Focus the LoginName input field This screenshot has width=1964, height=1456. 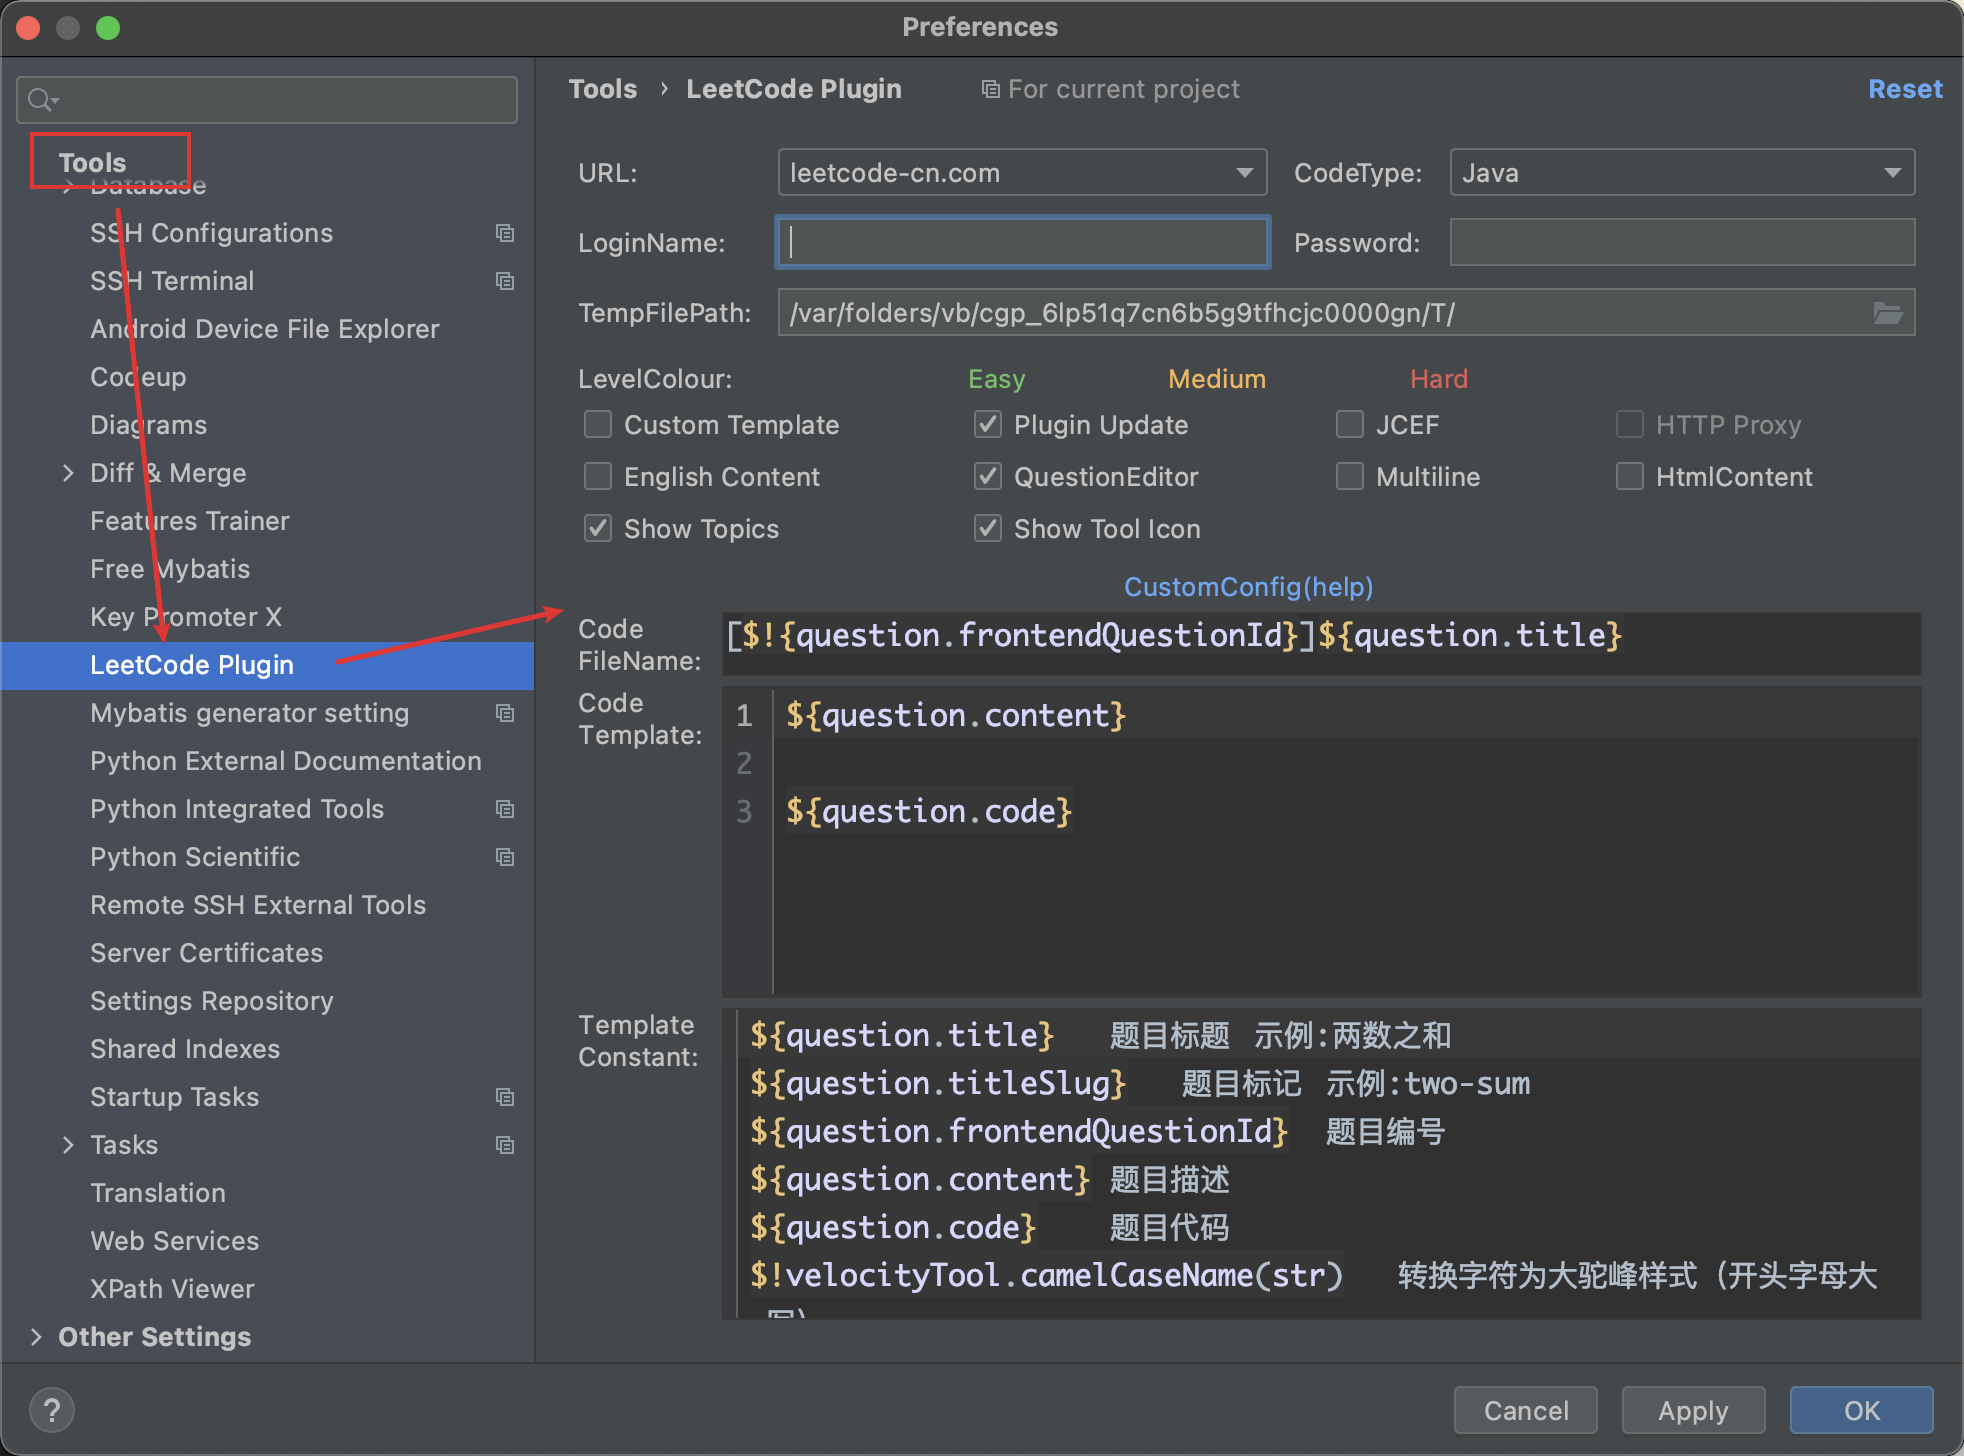point(1023,242)
